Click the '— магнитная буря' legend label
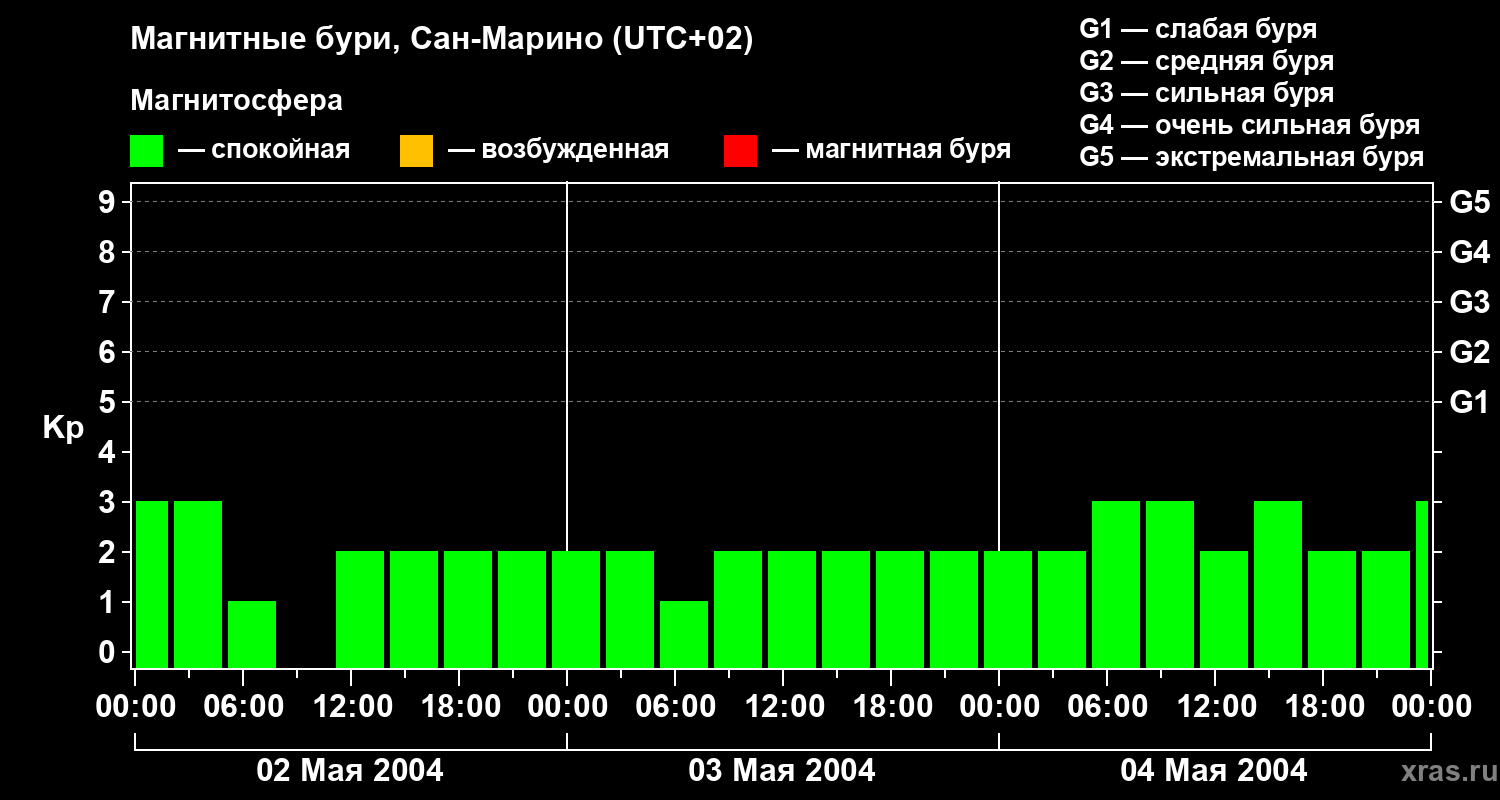 892,150
